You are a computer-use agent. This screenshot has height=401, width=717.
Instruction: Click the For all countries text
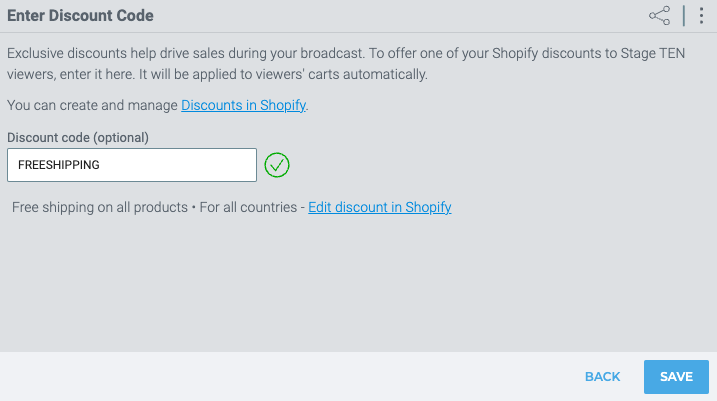click(248, 207)
